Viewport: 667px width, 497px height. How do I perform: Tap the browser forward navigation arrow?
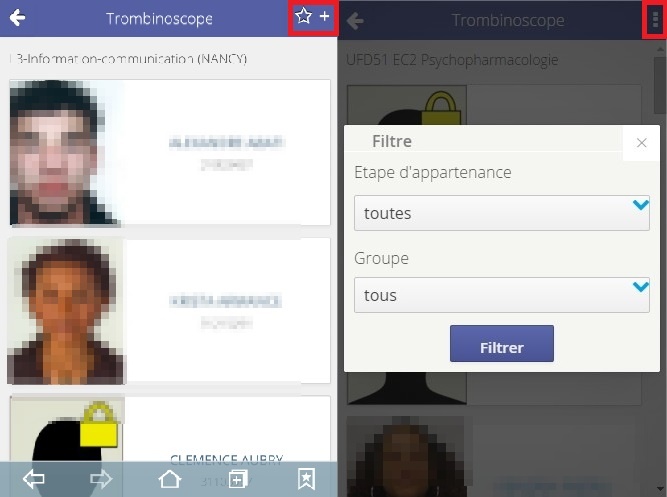point(101,479)
